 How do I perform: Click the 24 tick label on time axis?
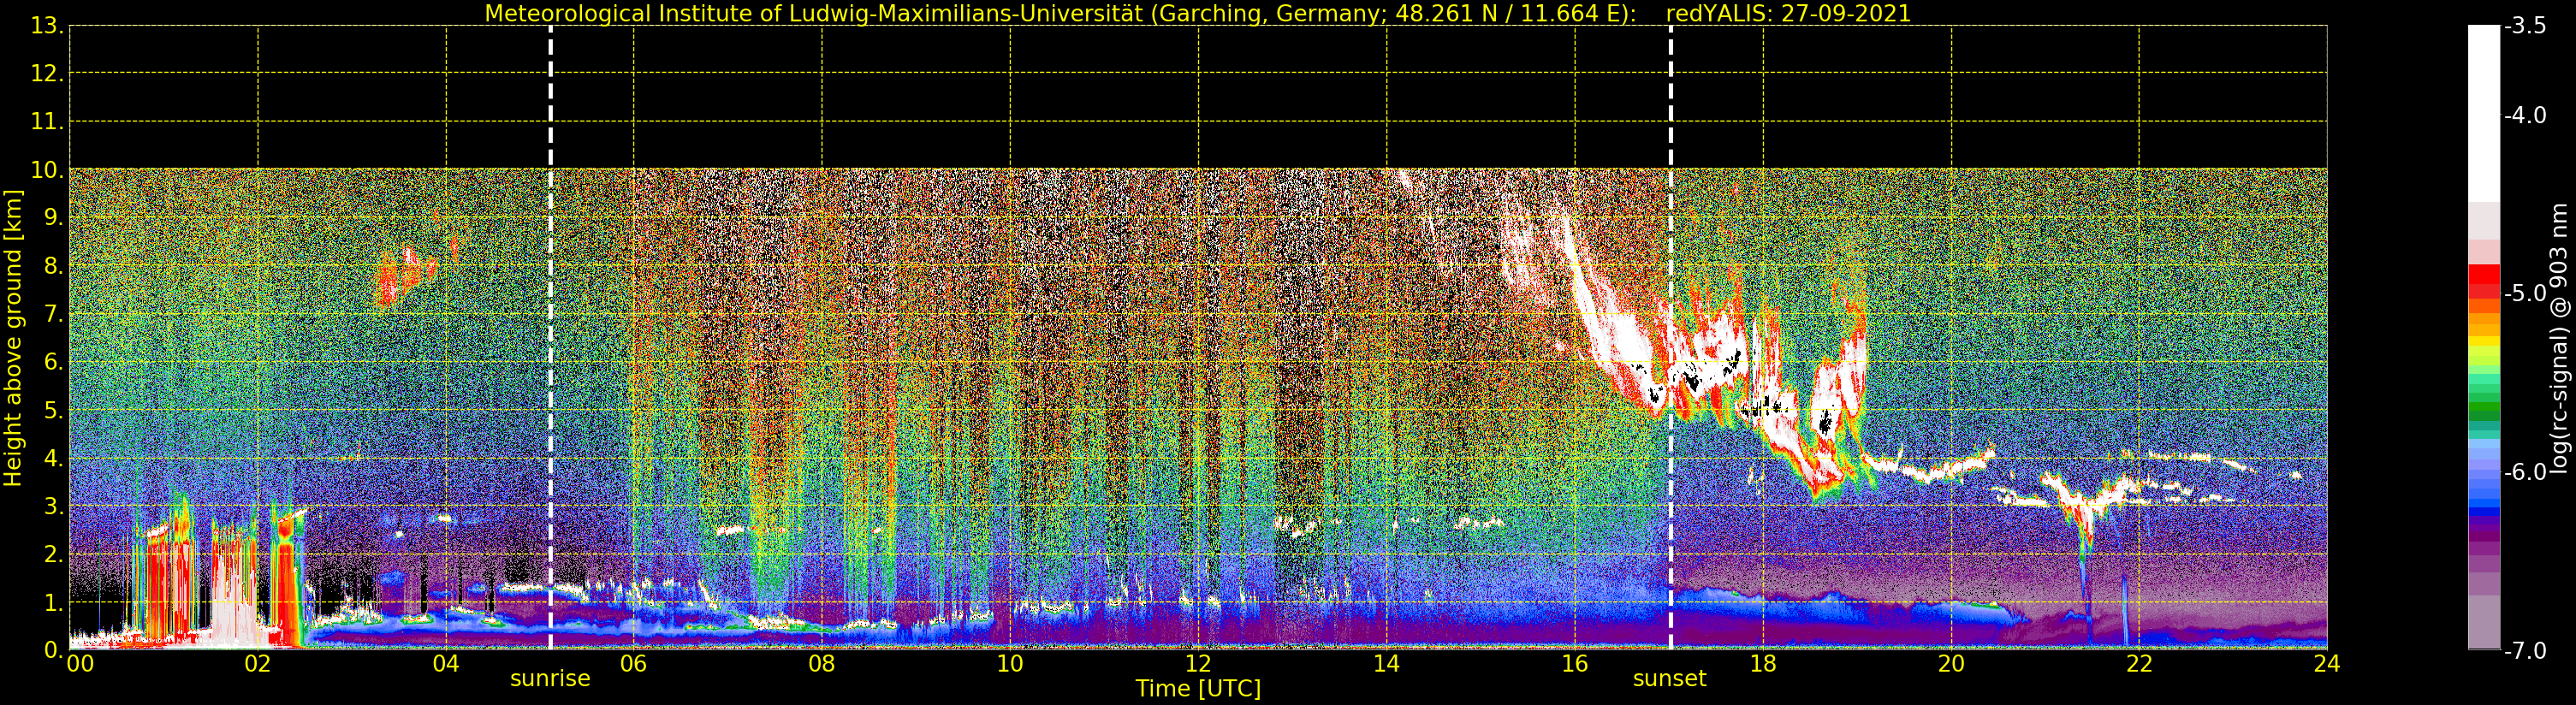(2327, 664)
